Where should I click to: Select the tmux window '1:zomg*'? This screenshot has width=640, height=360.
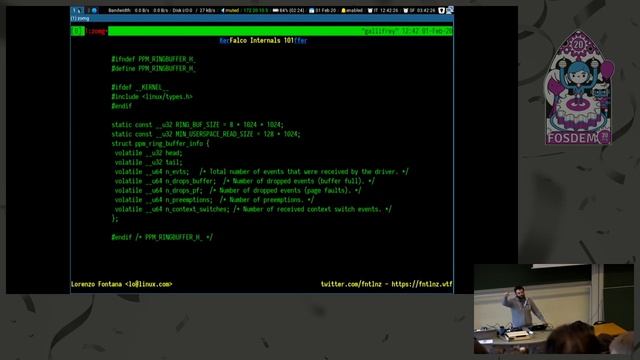coord(96,31)
